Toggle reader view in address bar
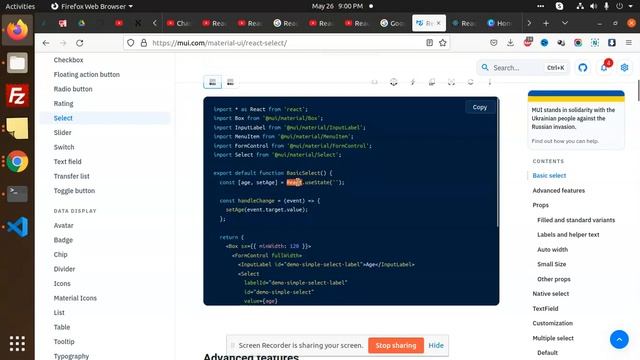This screenshot has height=360, width=640. [429, 43]
